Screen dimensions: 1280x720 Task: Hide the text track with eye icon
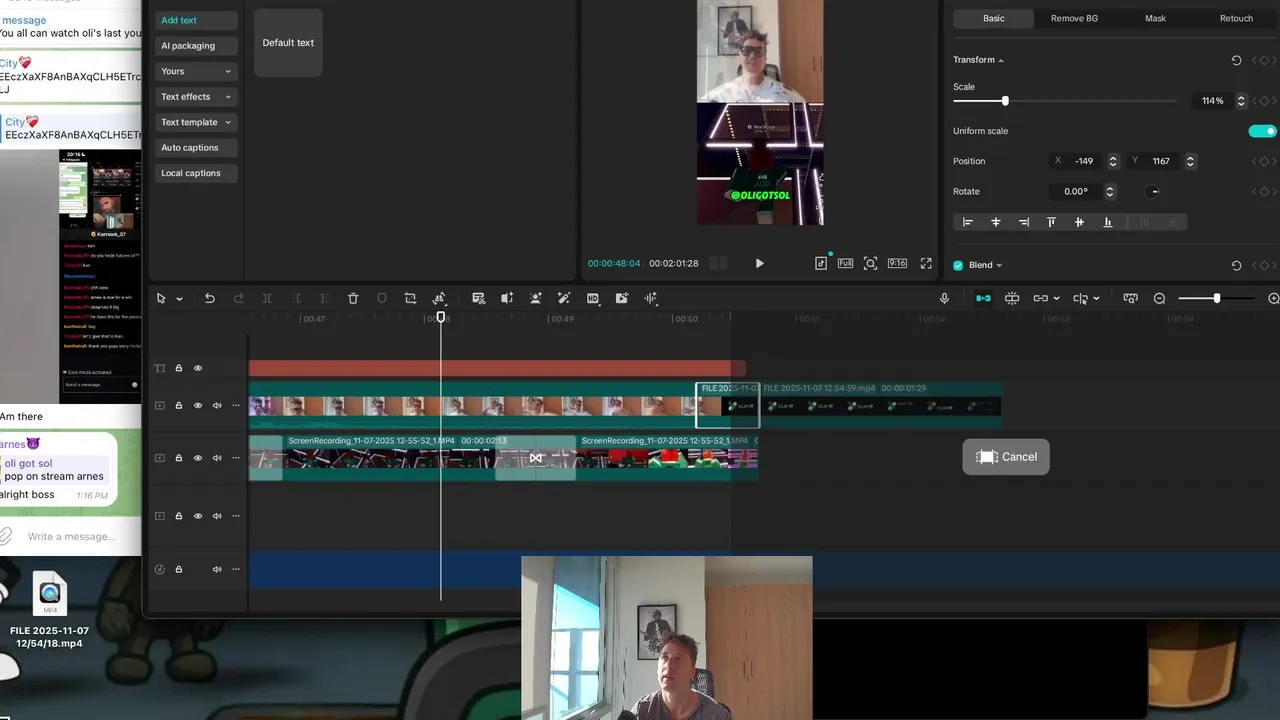tap(198, 368)
